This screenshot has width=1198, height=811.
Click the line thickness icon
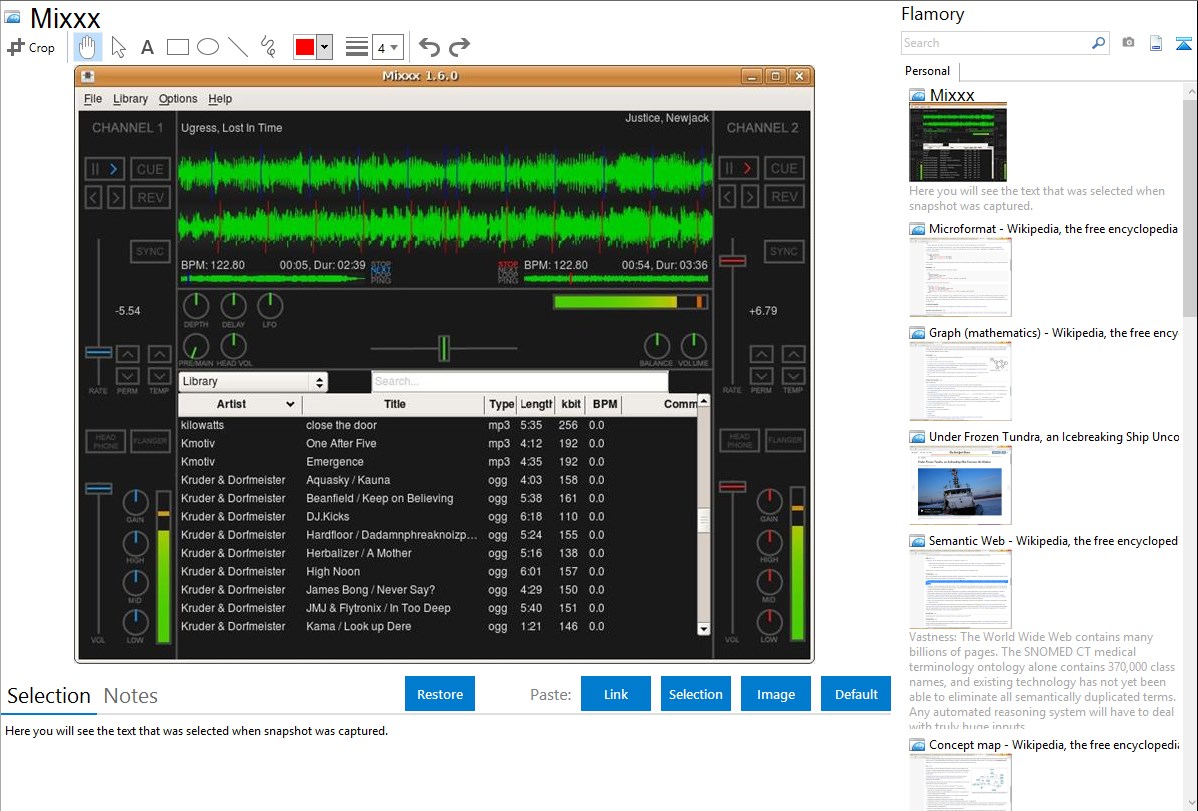357,47
